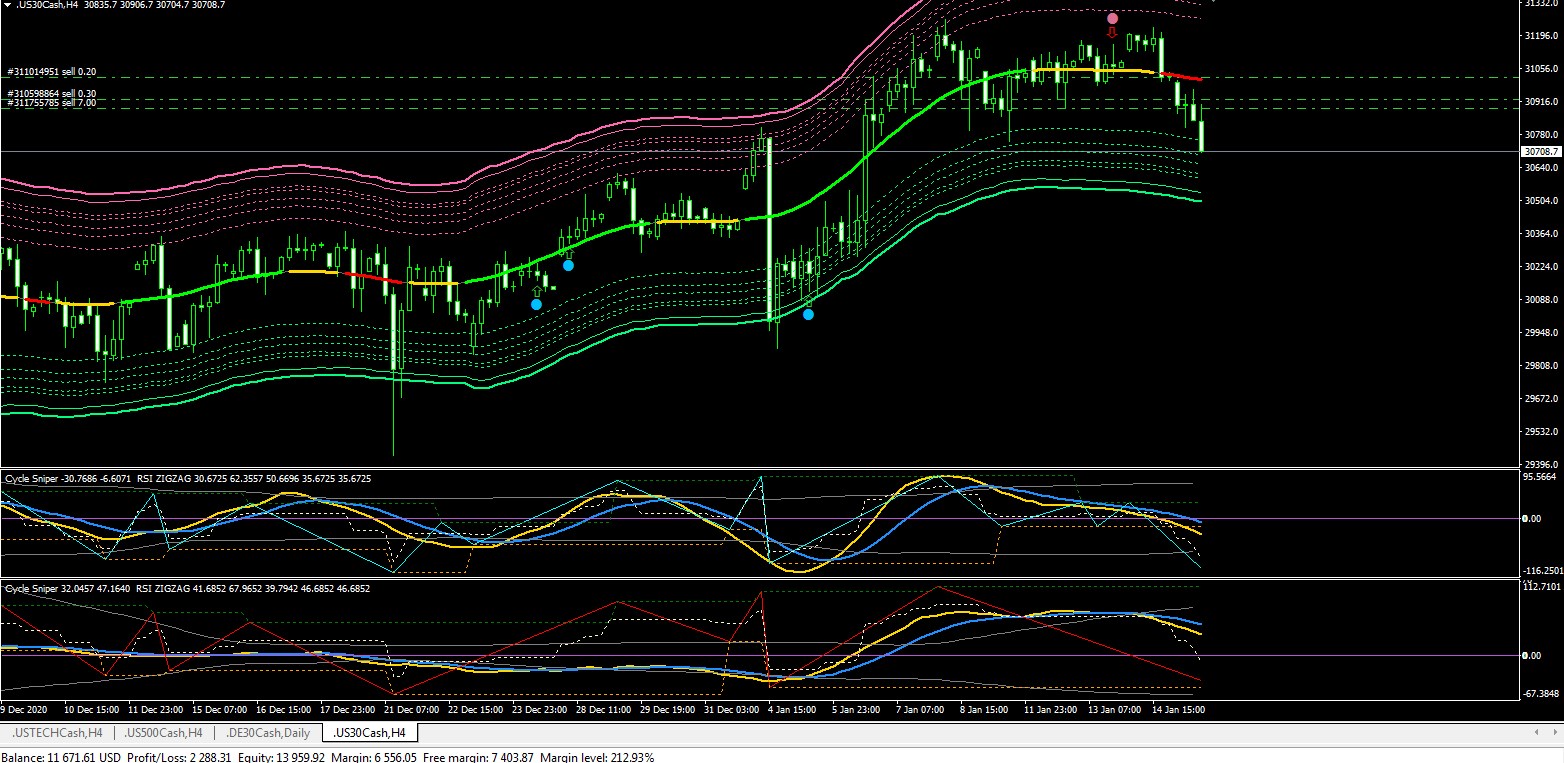Click the 14 Jan 15:00 time axis label

click(1178, 709)
